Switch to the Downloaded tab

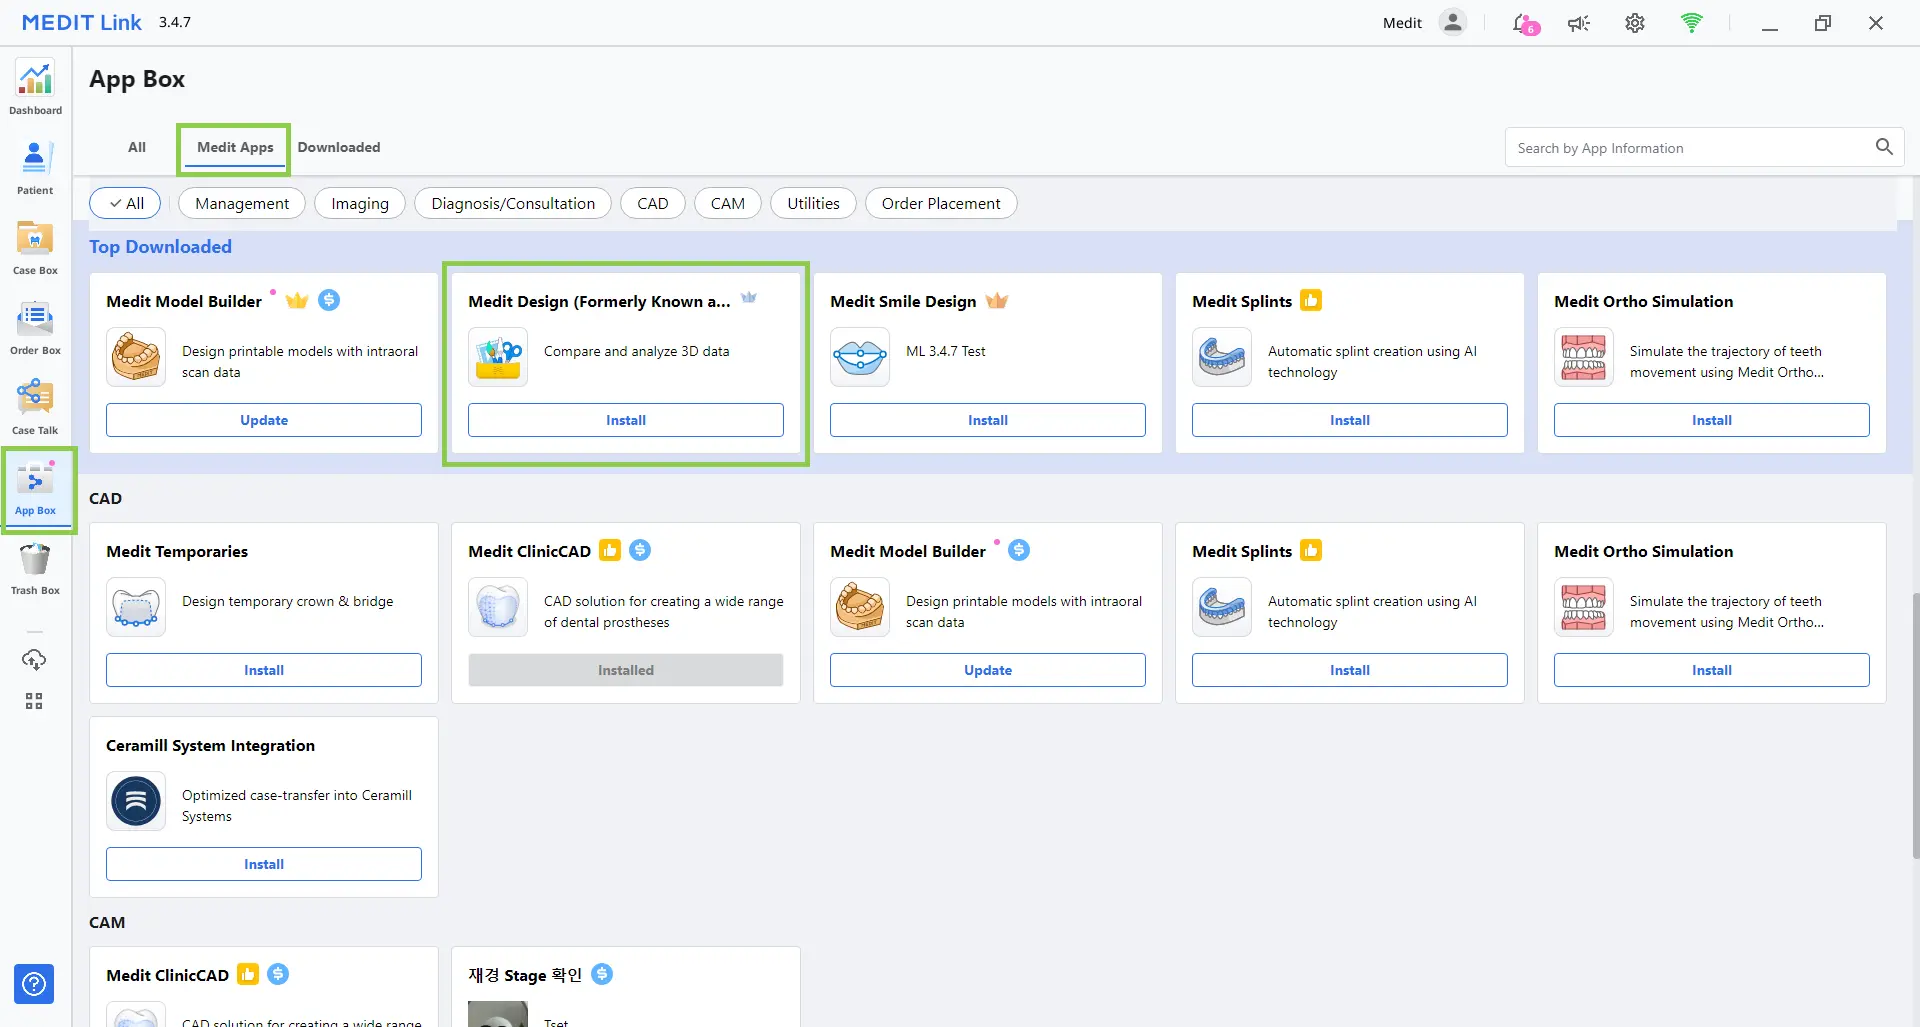[339, 147]
